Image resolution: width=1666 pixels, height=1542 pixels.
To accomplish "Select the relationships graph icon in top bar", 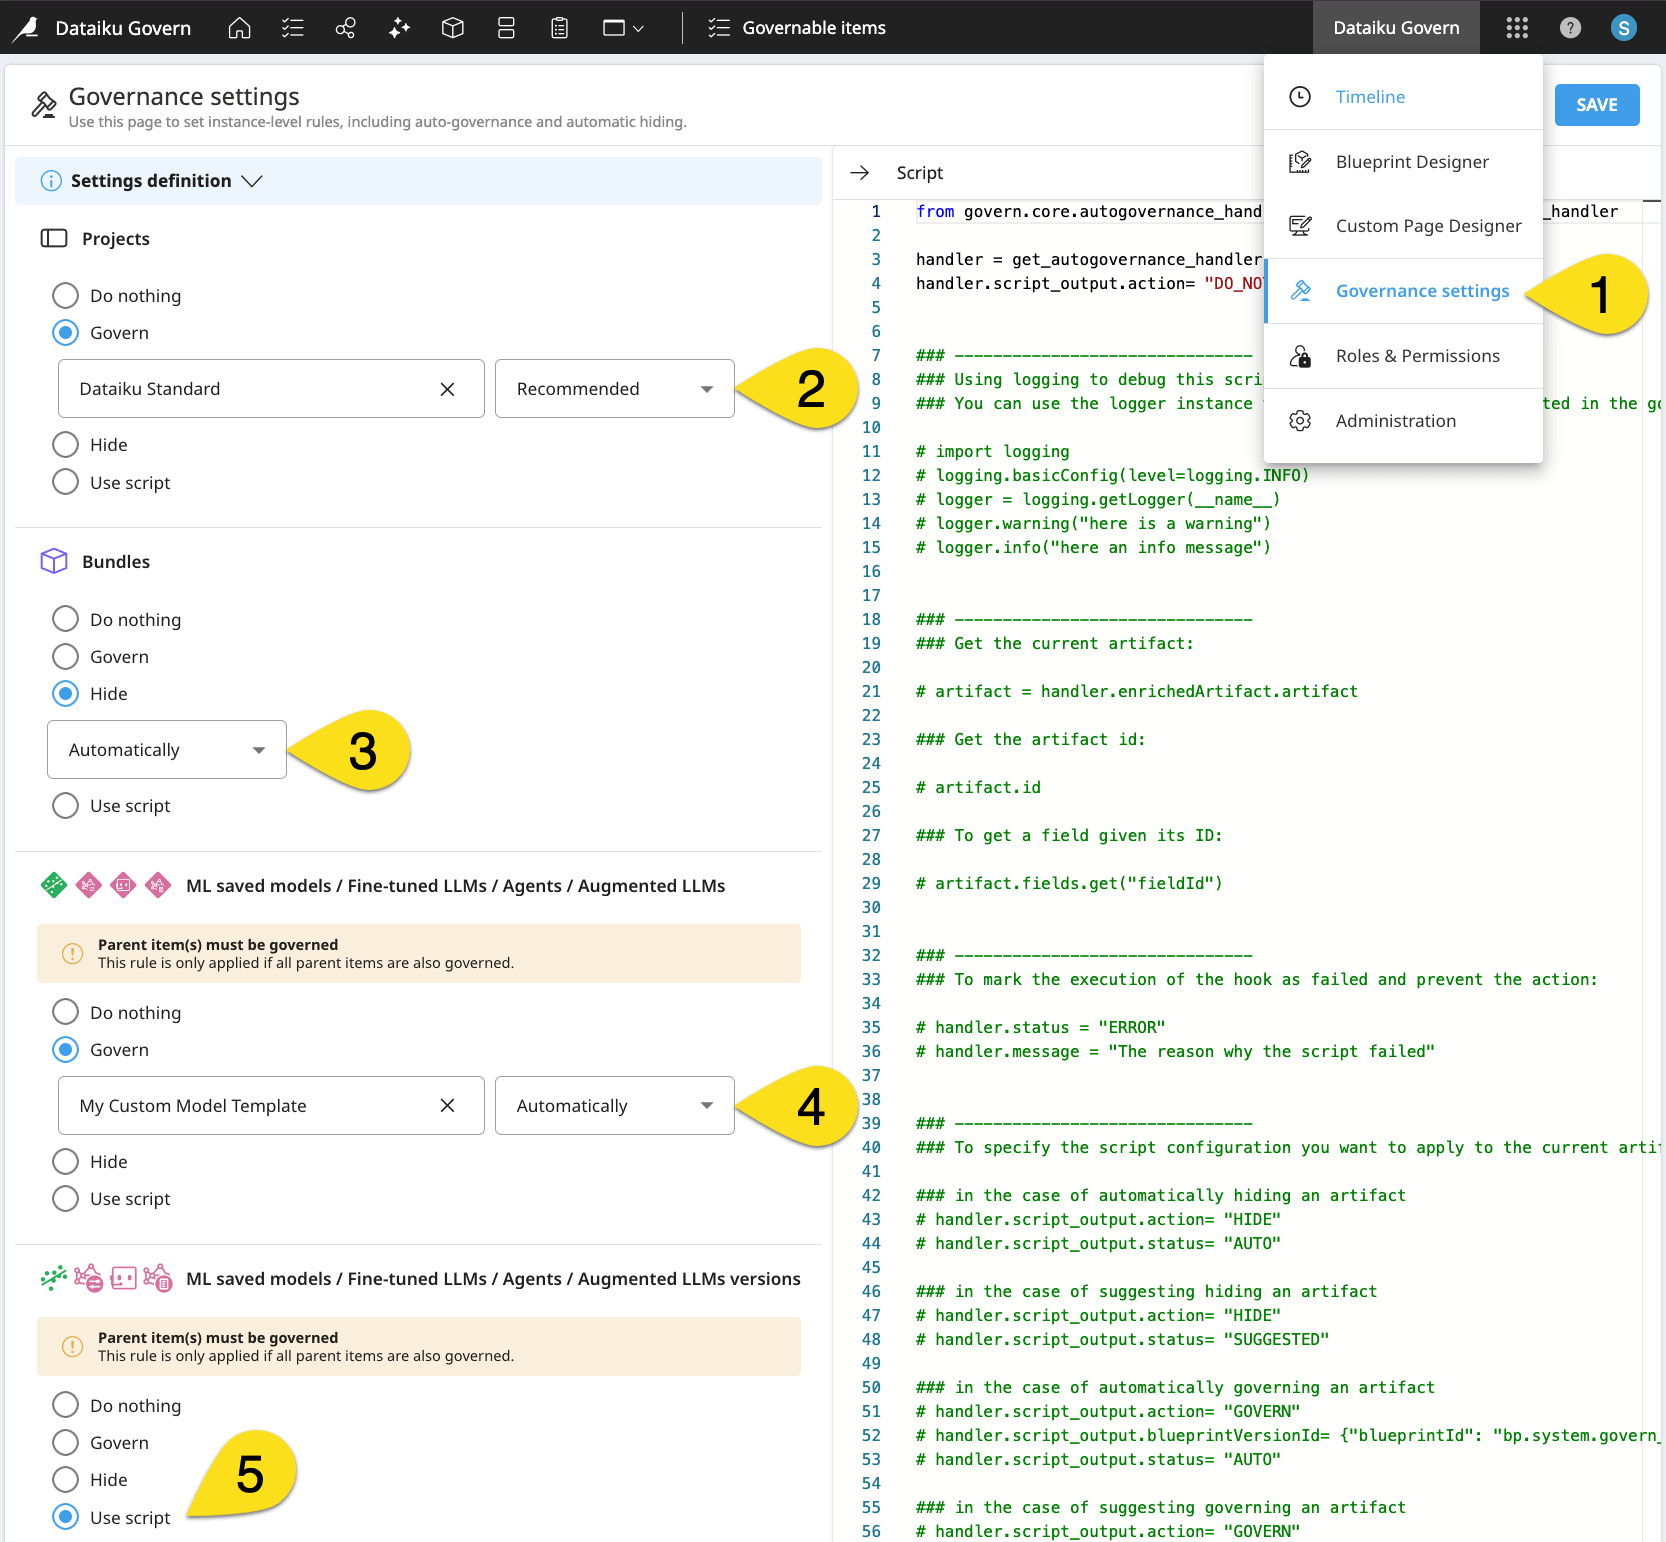I will pyautogui.click(x=345, y=27).
